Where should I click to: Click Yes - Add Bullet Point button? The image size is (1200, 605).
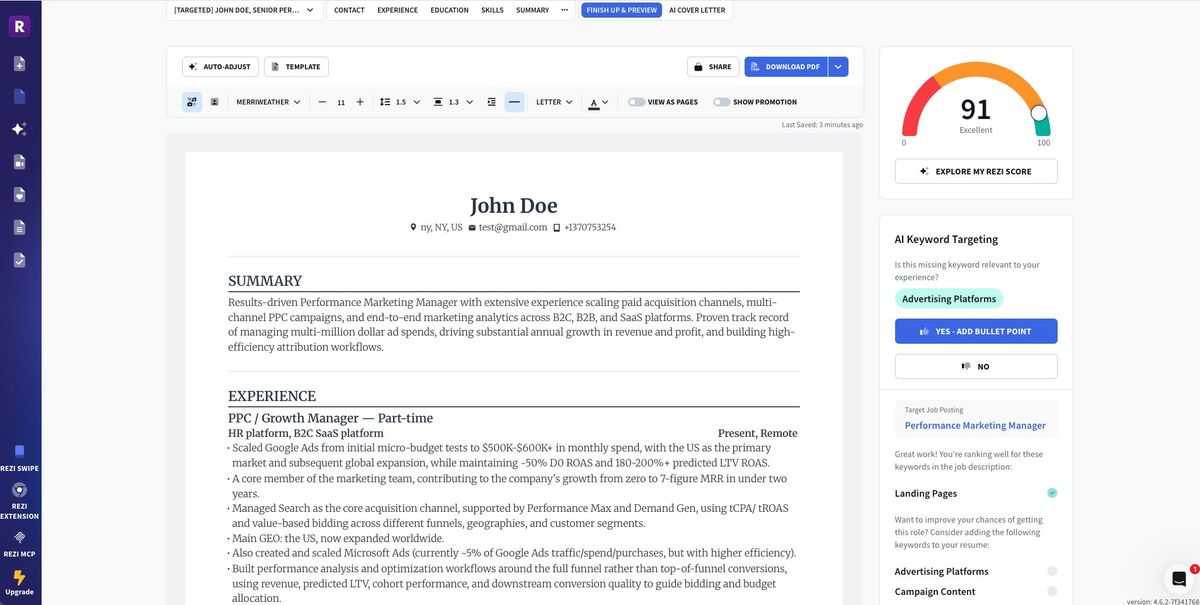point(975,331)
